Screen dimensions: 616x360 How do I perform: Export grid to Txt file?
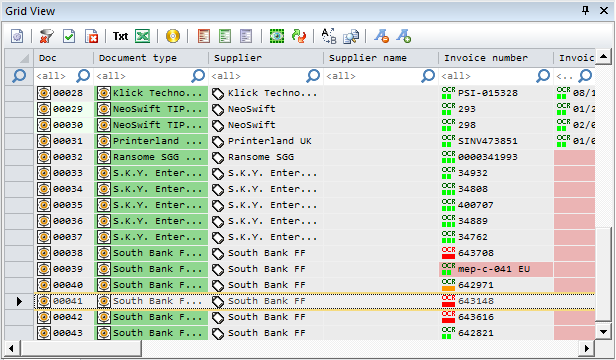pos(120,37)
